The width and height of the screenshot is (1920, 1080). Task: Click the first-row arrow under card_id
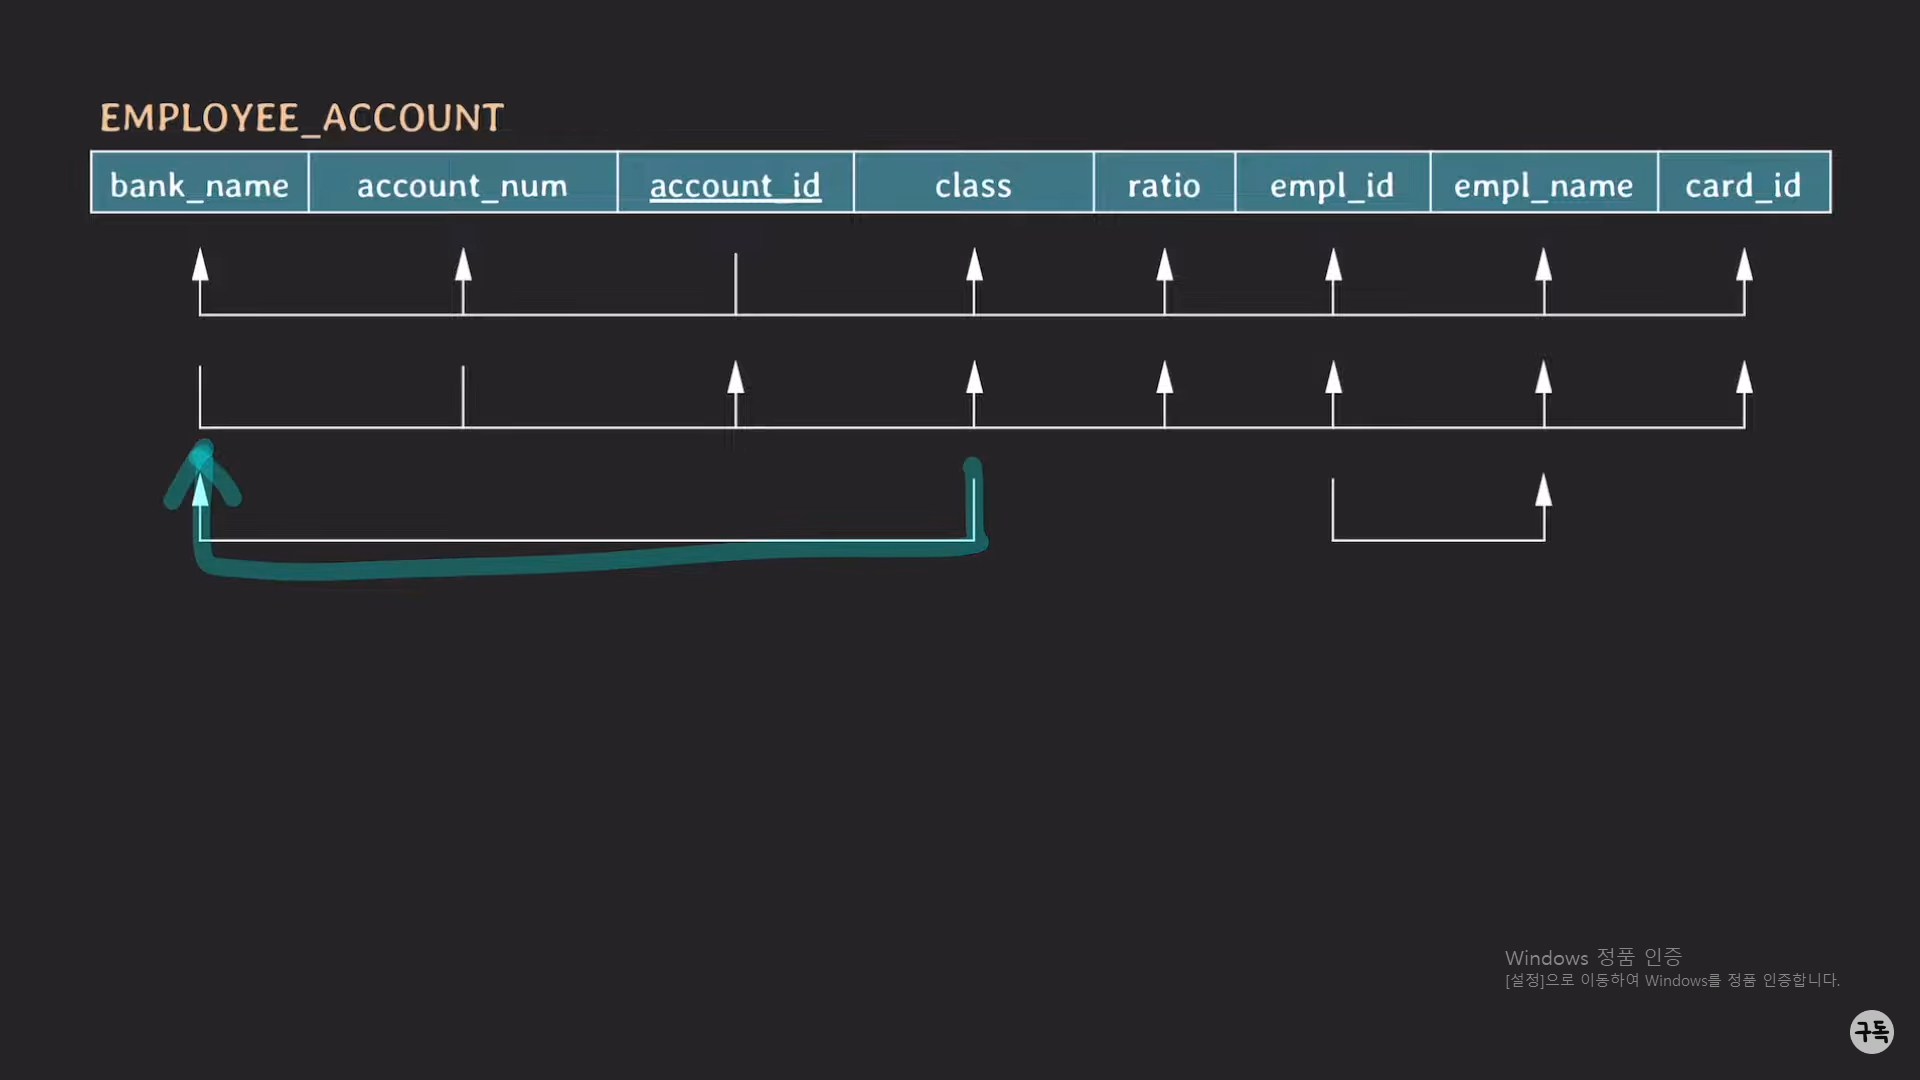click(x=1744, y=266)
